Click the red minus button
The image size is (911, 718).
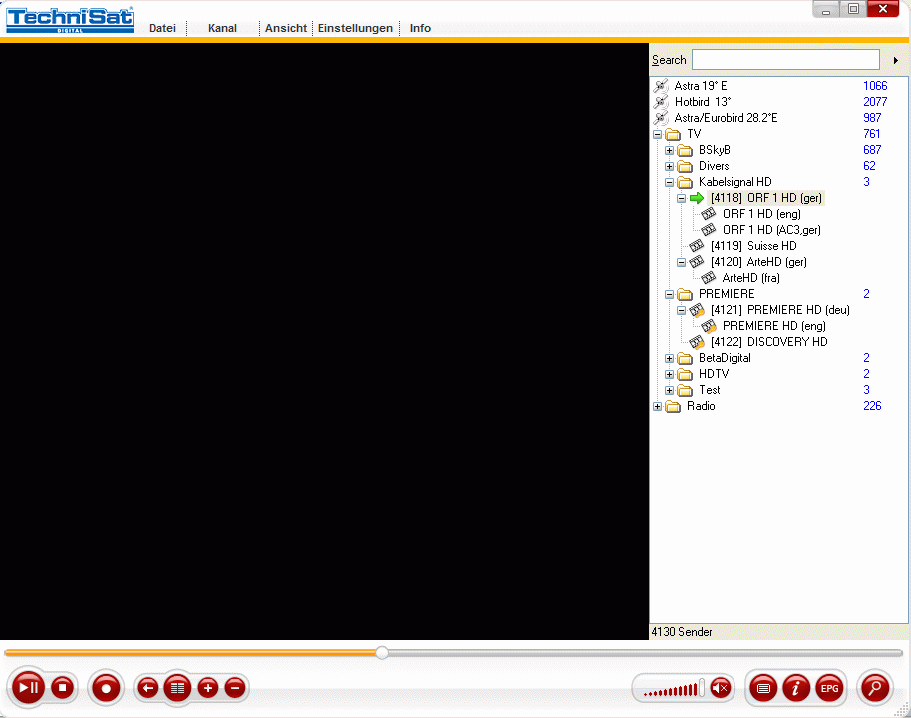tap(235, 688)
